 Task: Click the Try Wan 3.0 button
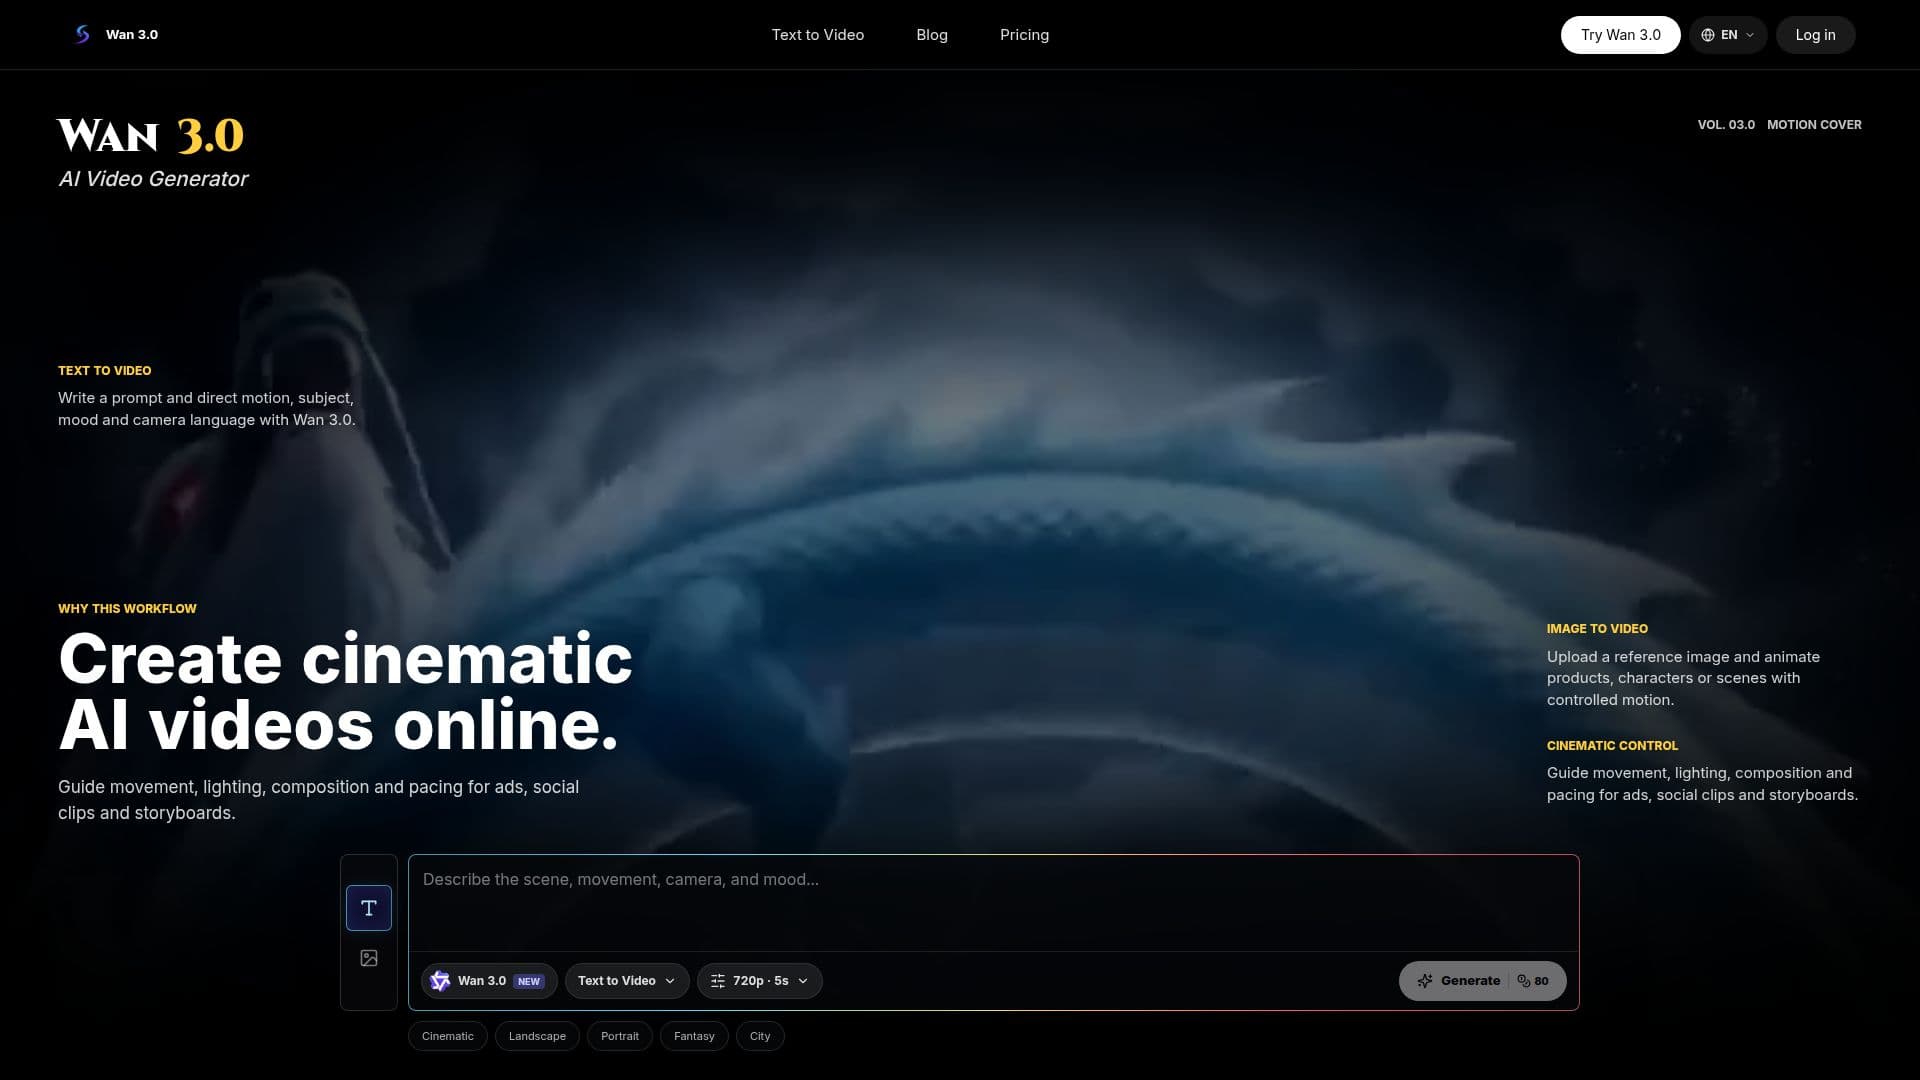[x=1620, y=35]
